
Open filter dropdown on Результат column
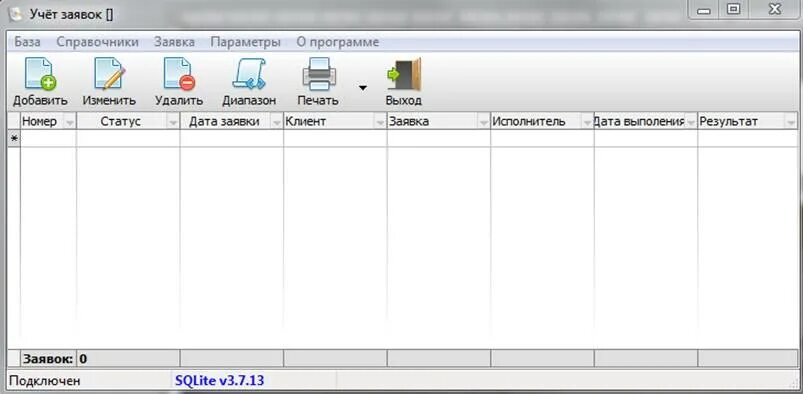(x=791, y=122)
